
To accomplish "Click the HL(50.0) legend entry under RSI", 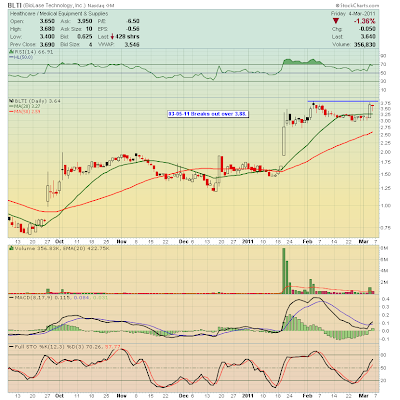I will [23, 57].
